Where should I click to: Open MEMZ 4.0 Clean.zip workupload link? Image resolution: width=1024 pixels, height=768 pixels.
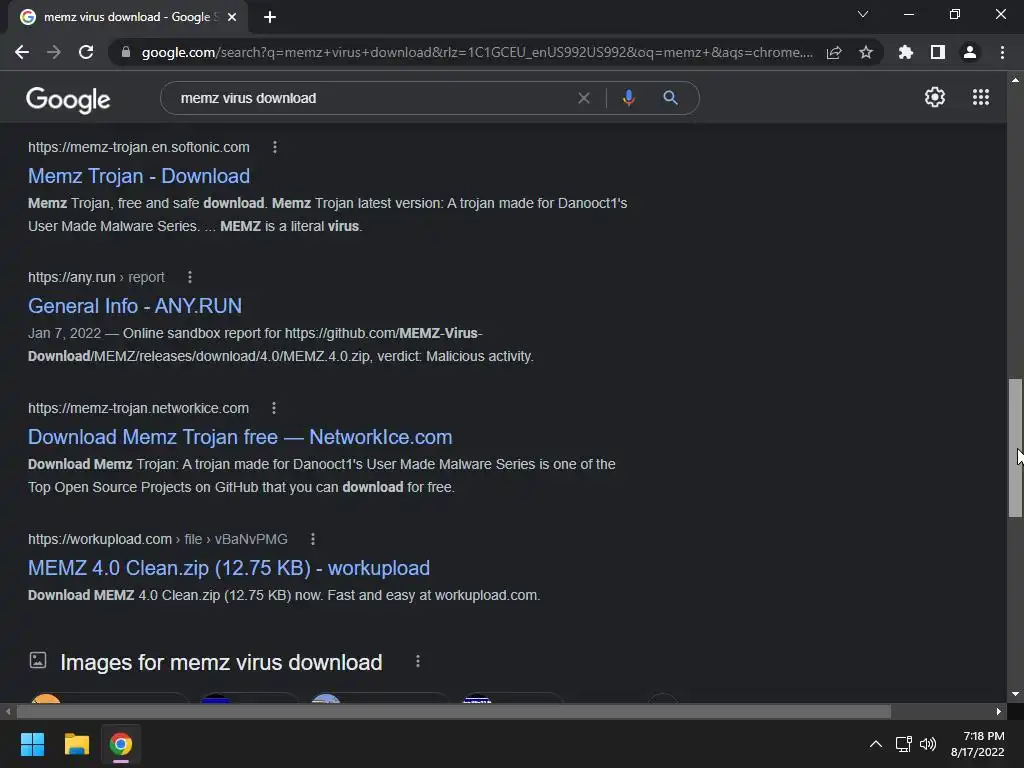[229, 568]
